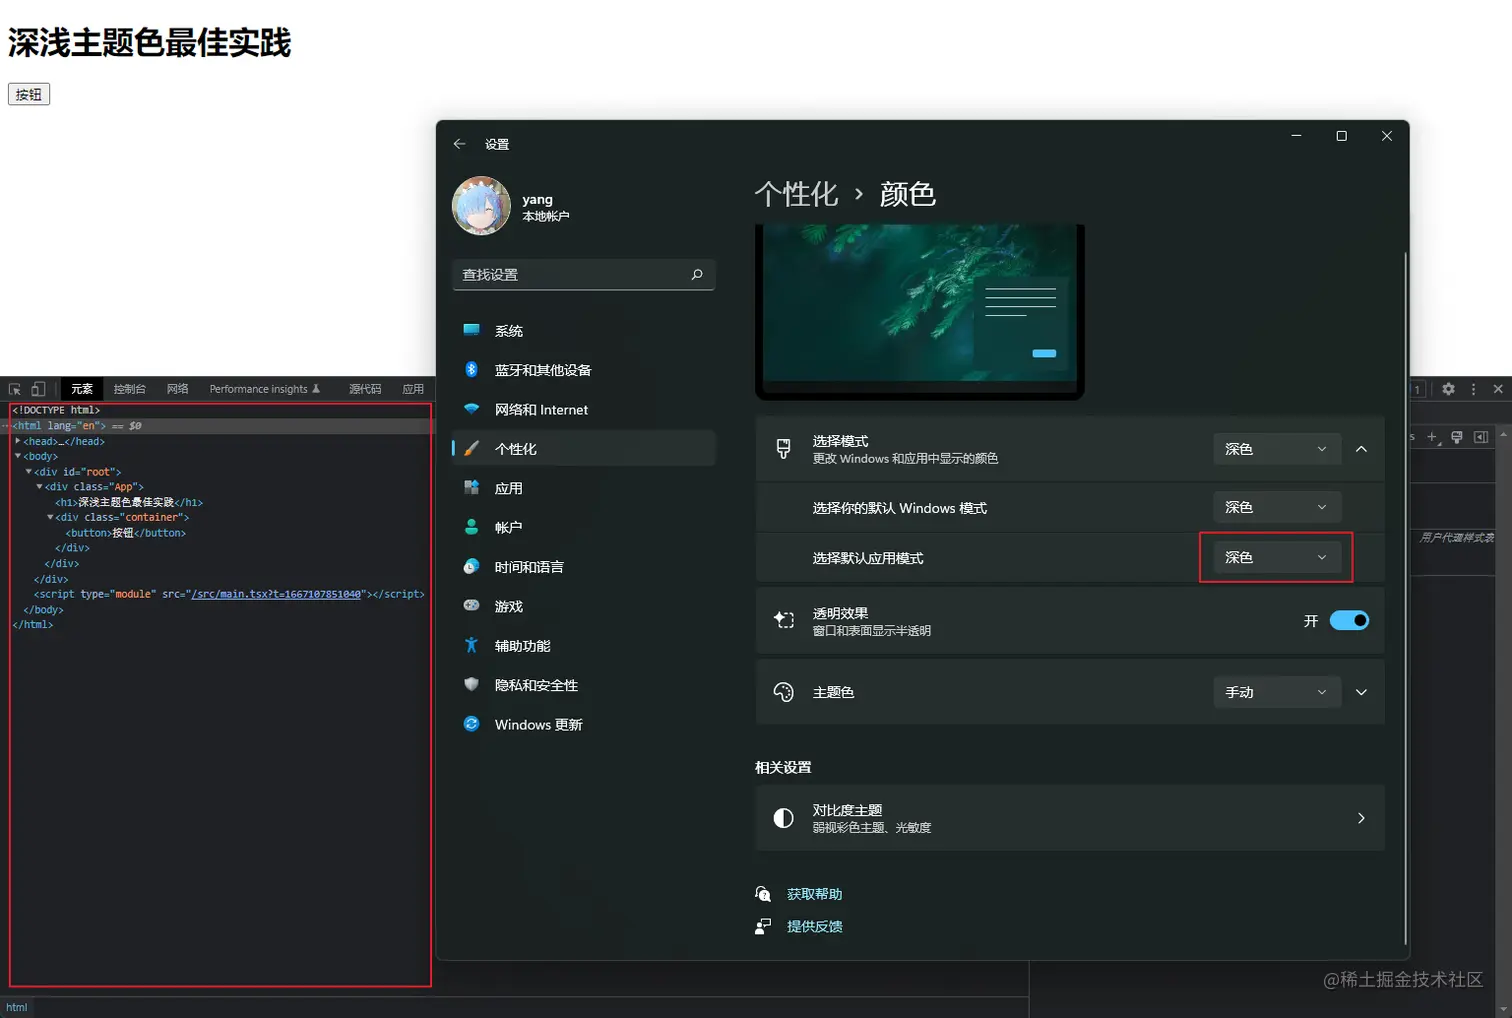Image resolution: width=1512 pixels, height=1018 pixels.
Task: Collapse the body node in Elements tree
Action: point(18,456)
